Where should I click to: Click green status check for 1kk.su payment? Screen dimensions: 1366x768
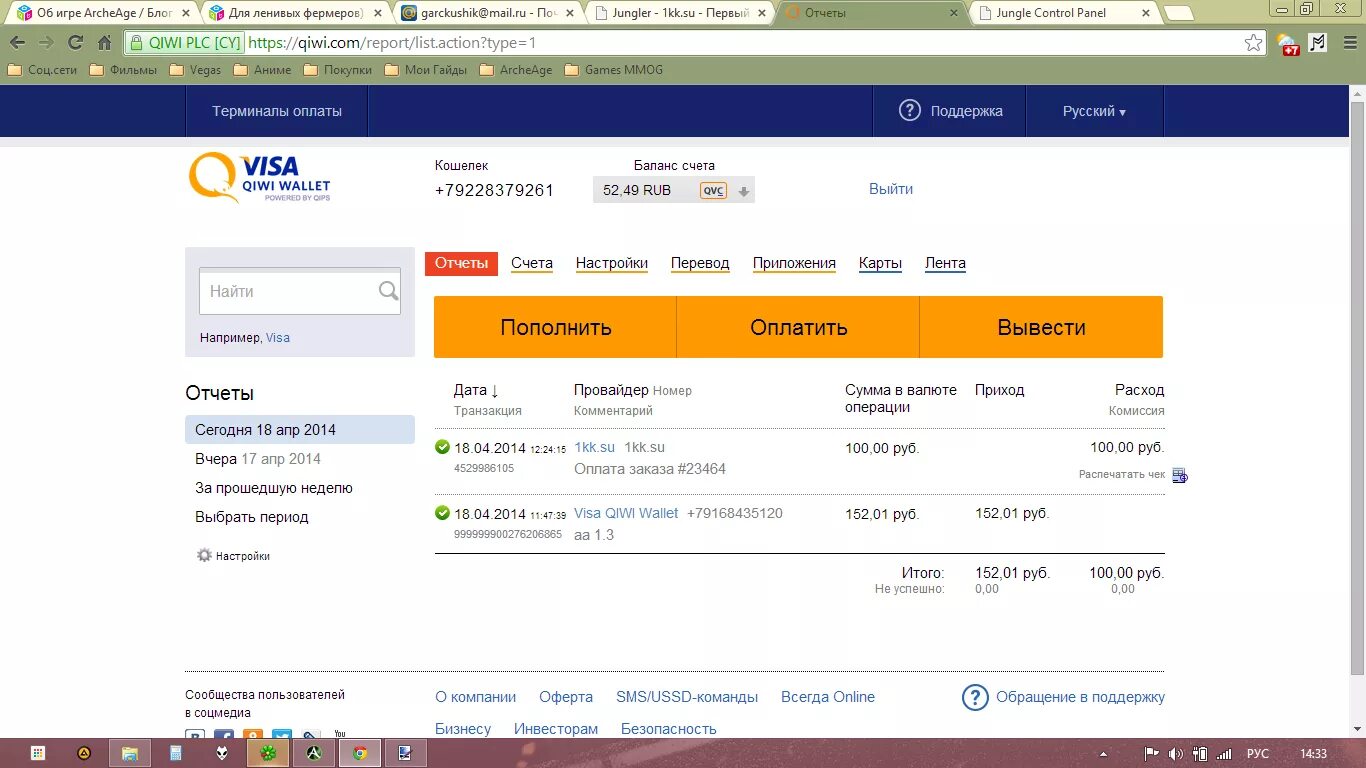tap(443, 447)
